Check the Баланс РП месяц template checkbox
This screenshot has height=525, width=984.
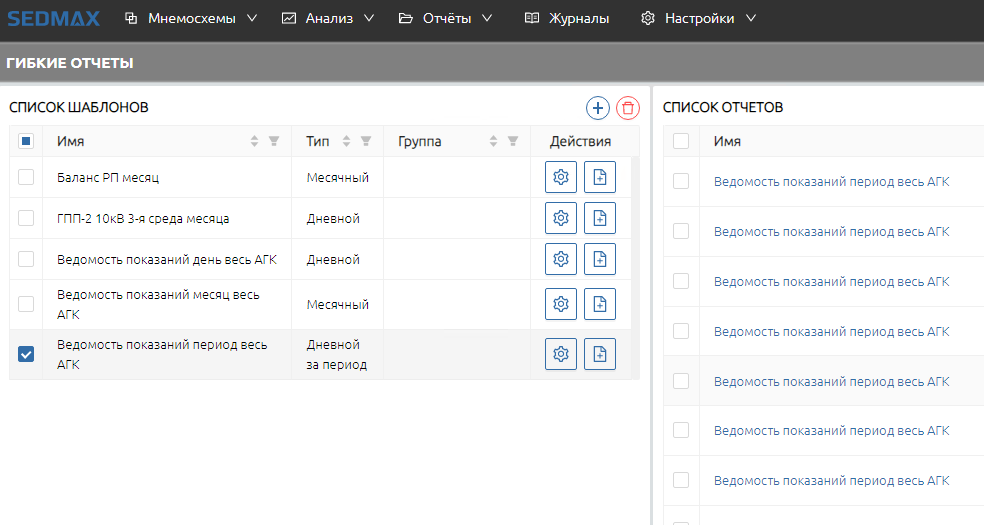26,177
